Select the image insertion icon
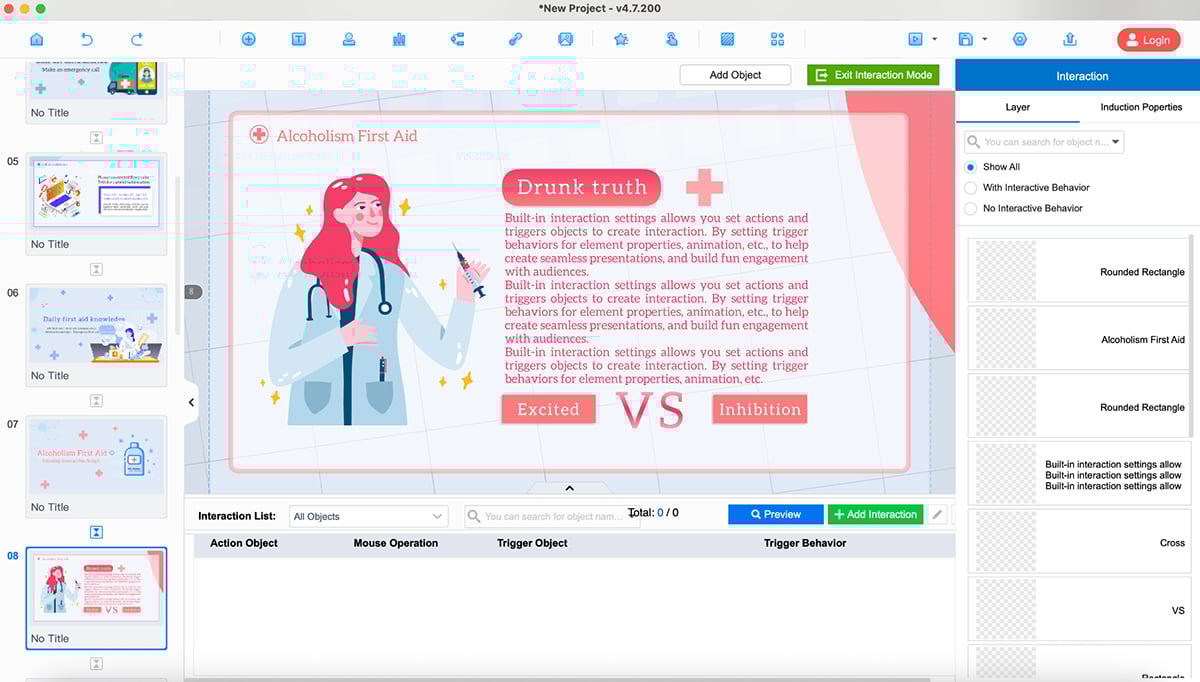This screenshot has height=682, width=1200. point(565,39)
